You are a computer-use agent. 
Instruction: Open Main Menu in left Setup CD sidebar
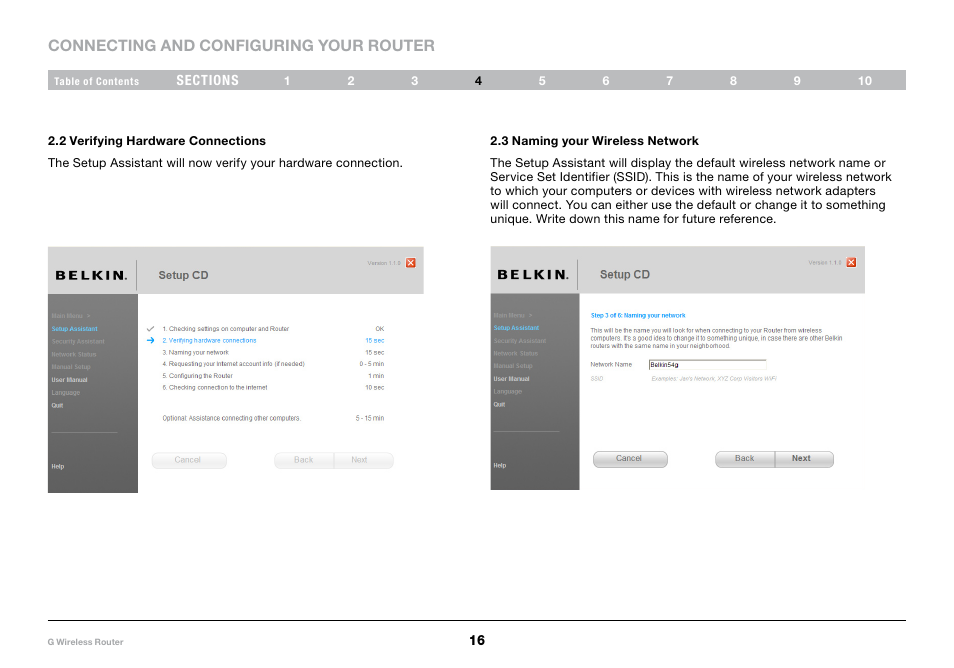point(71,316)
